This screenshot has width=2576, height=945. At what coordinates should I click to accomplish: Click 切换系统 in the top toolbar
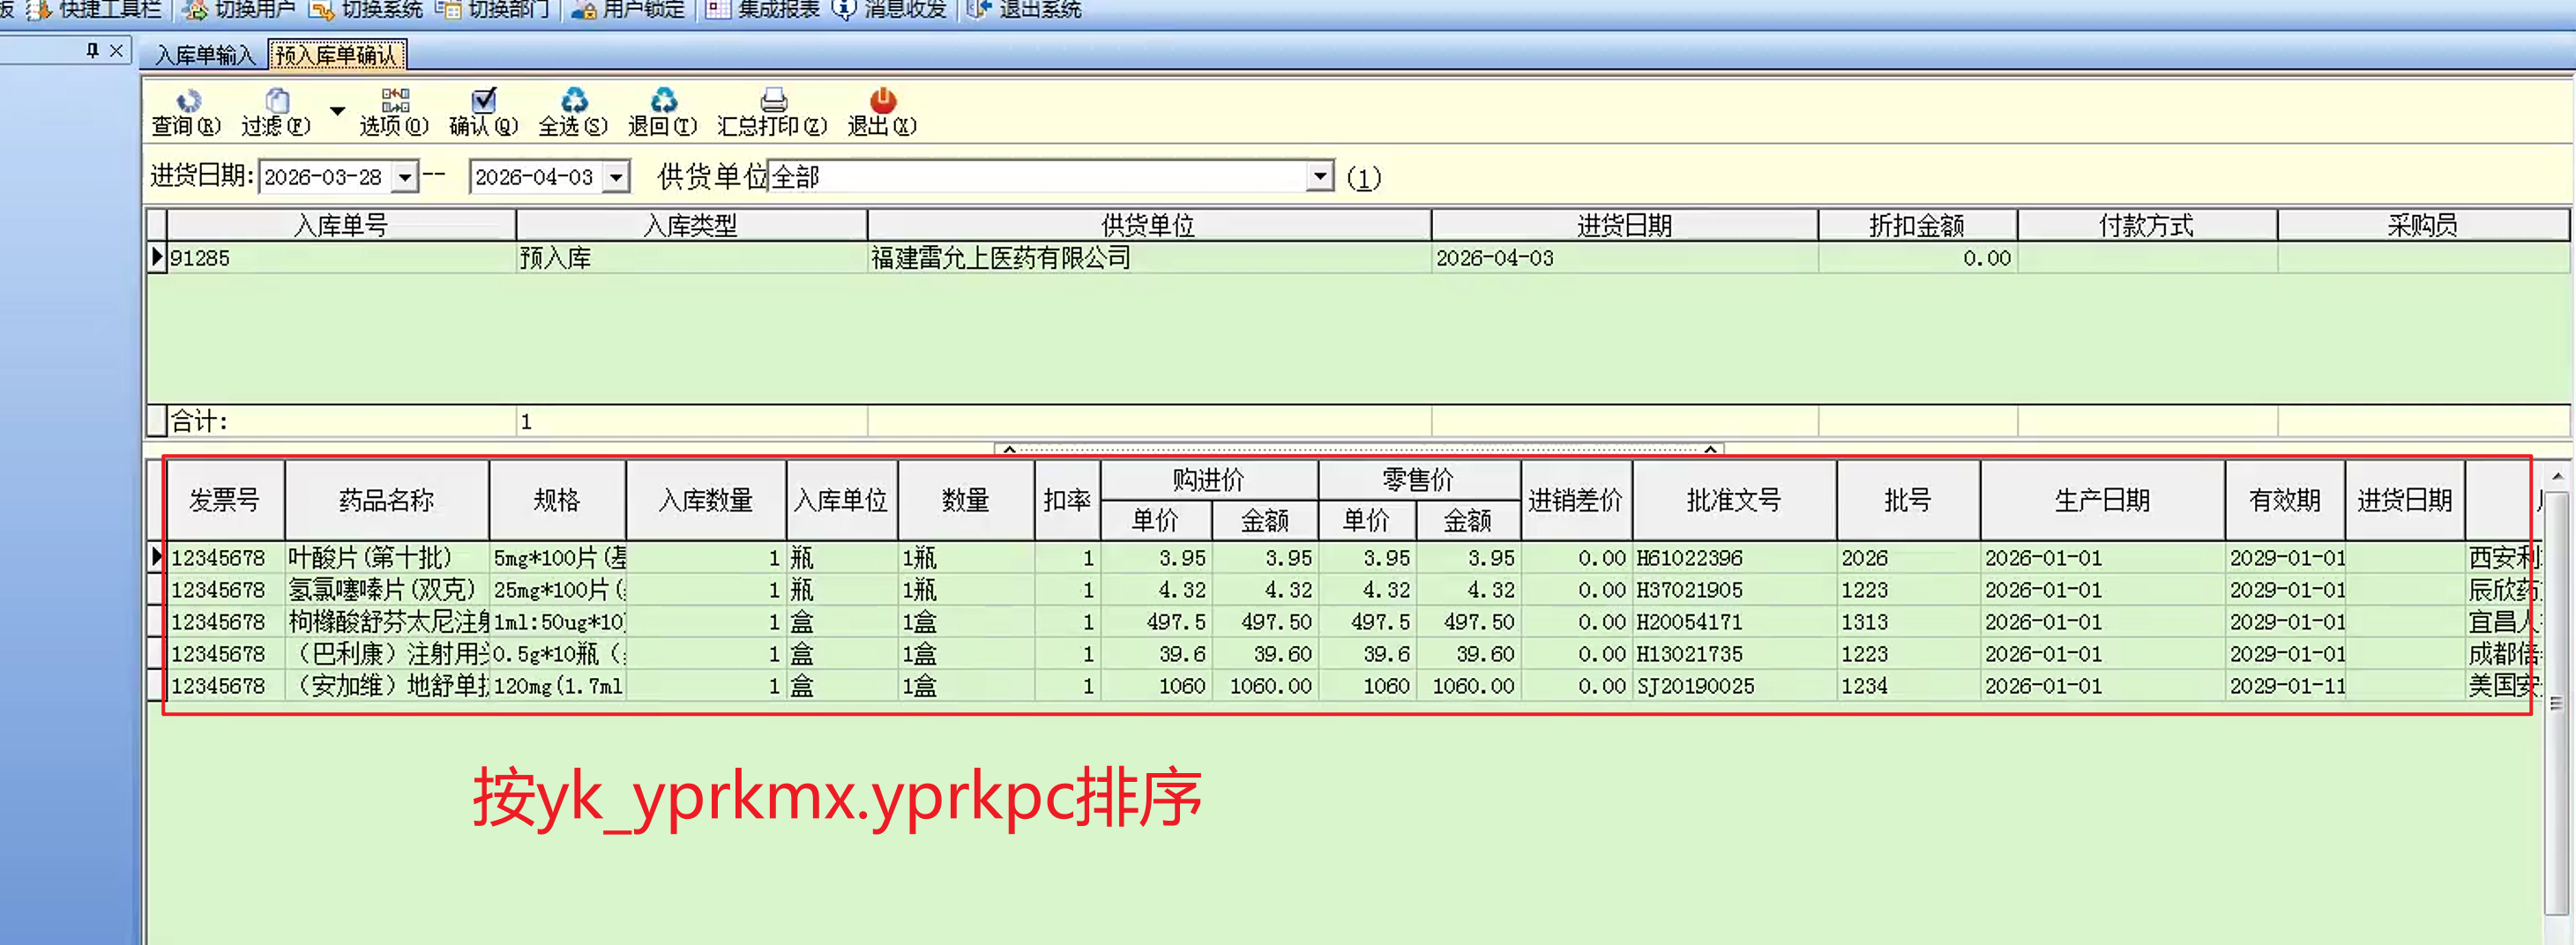tap(368, 10)
